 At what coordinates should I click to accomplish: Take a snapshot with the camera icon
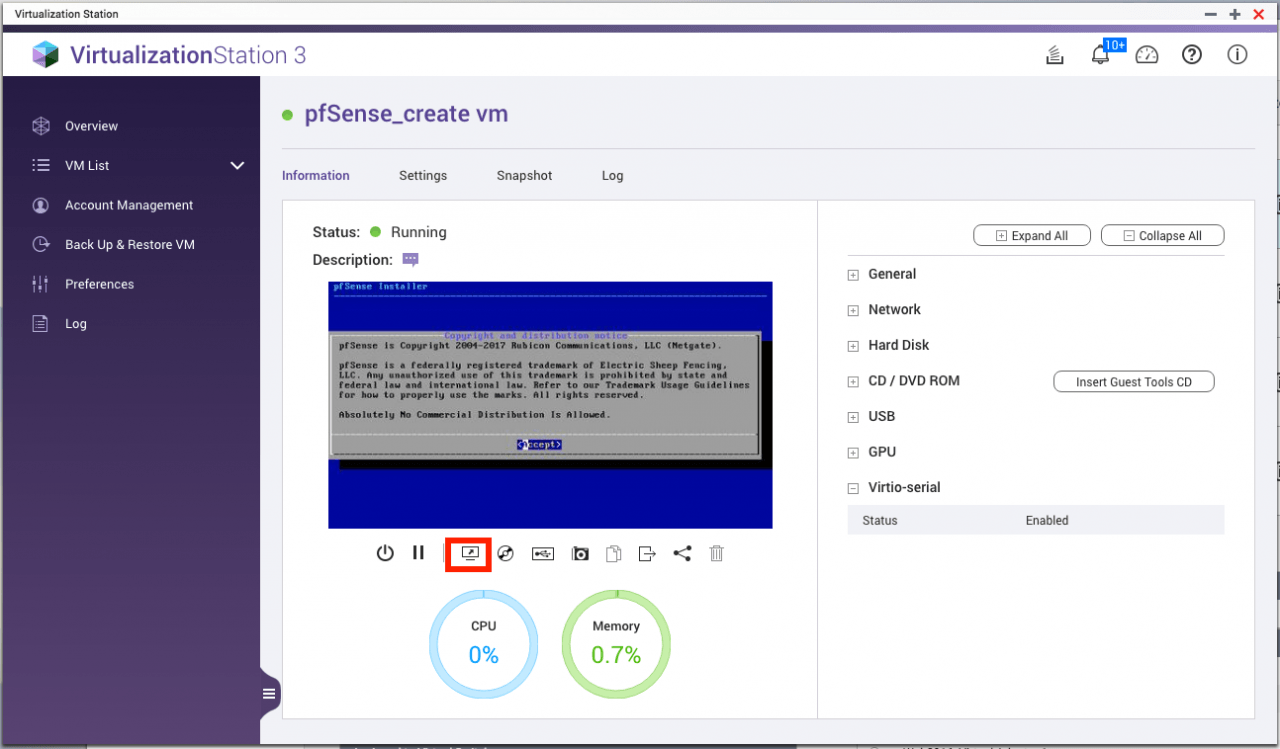point(580,553)
